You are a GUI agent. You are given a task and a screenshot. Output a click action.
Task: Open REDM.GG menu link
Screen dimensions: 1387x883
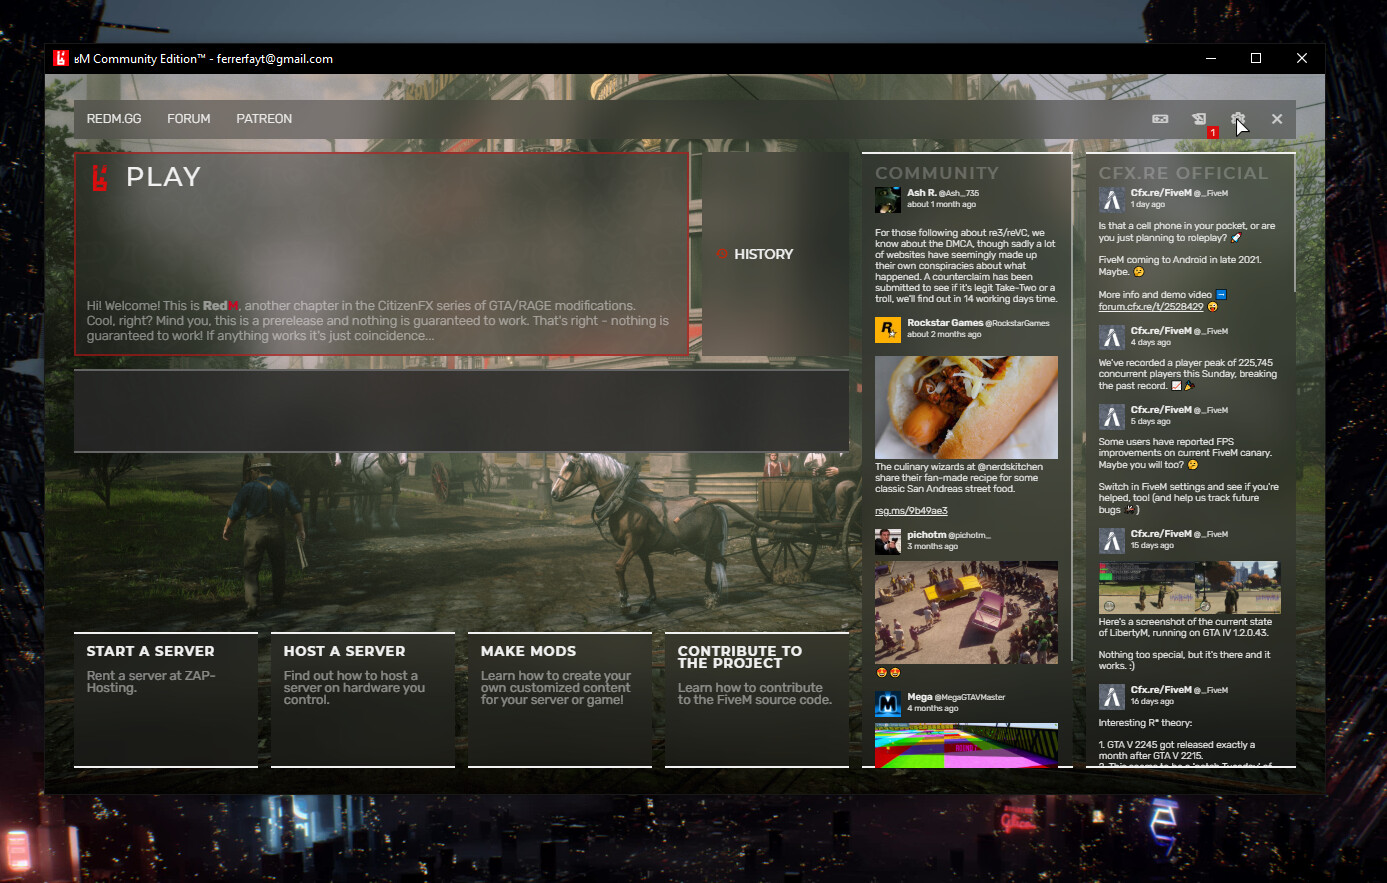click(114, 119)
